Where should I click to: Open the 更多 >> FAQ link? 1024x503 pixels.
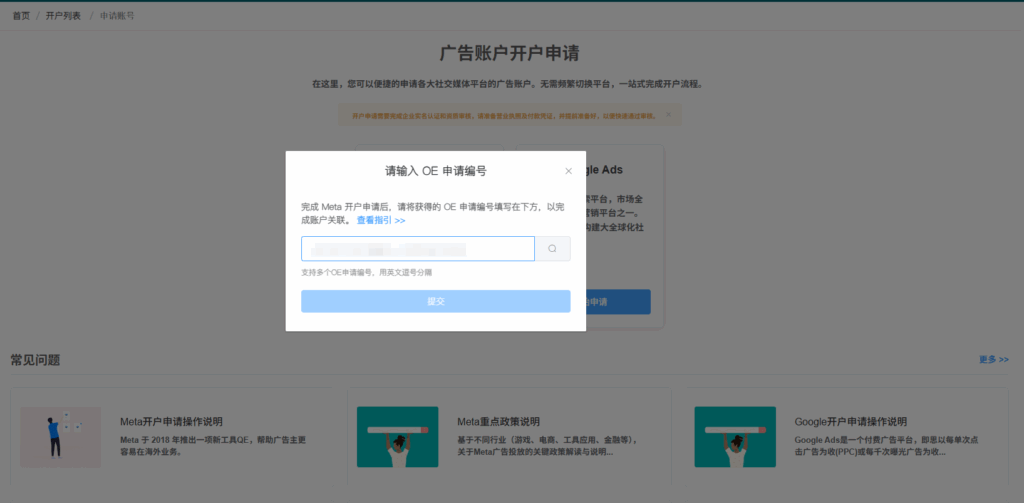(x=993, y=359)
